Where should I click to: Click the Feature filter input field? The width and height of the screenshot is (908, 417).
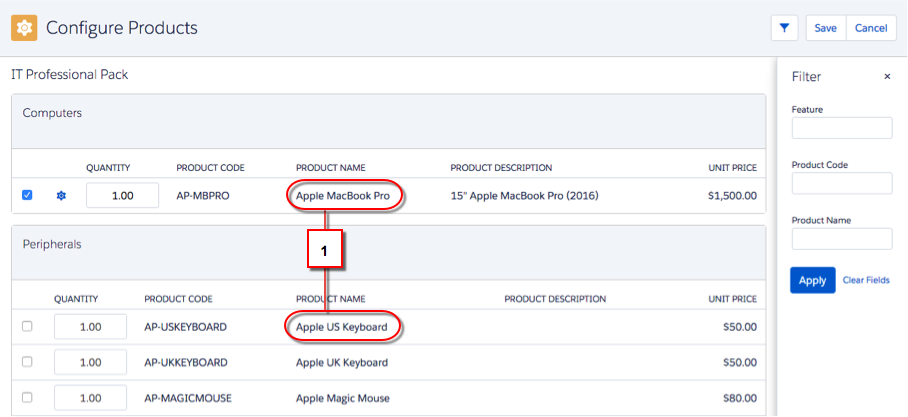pos(841,128)
